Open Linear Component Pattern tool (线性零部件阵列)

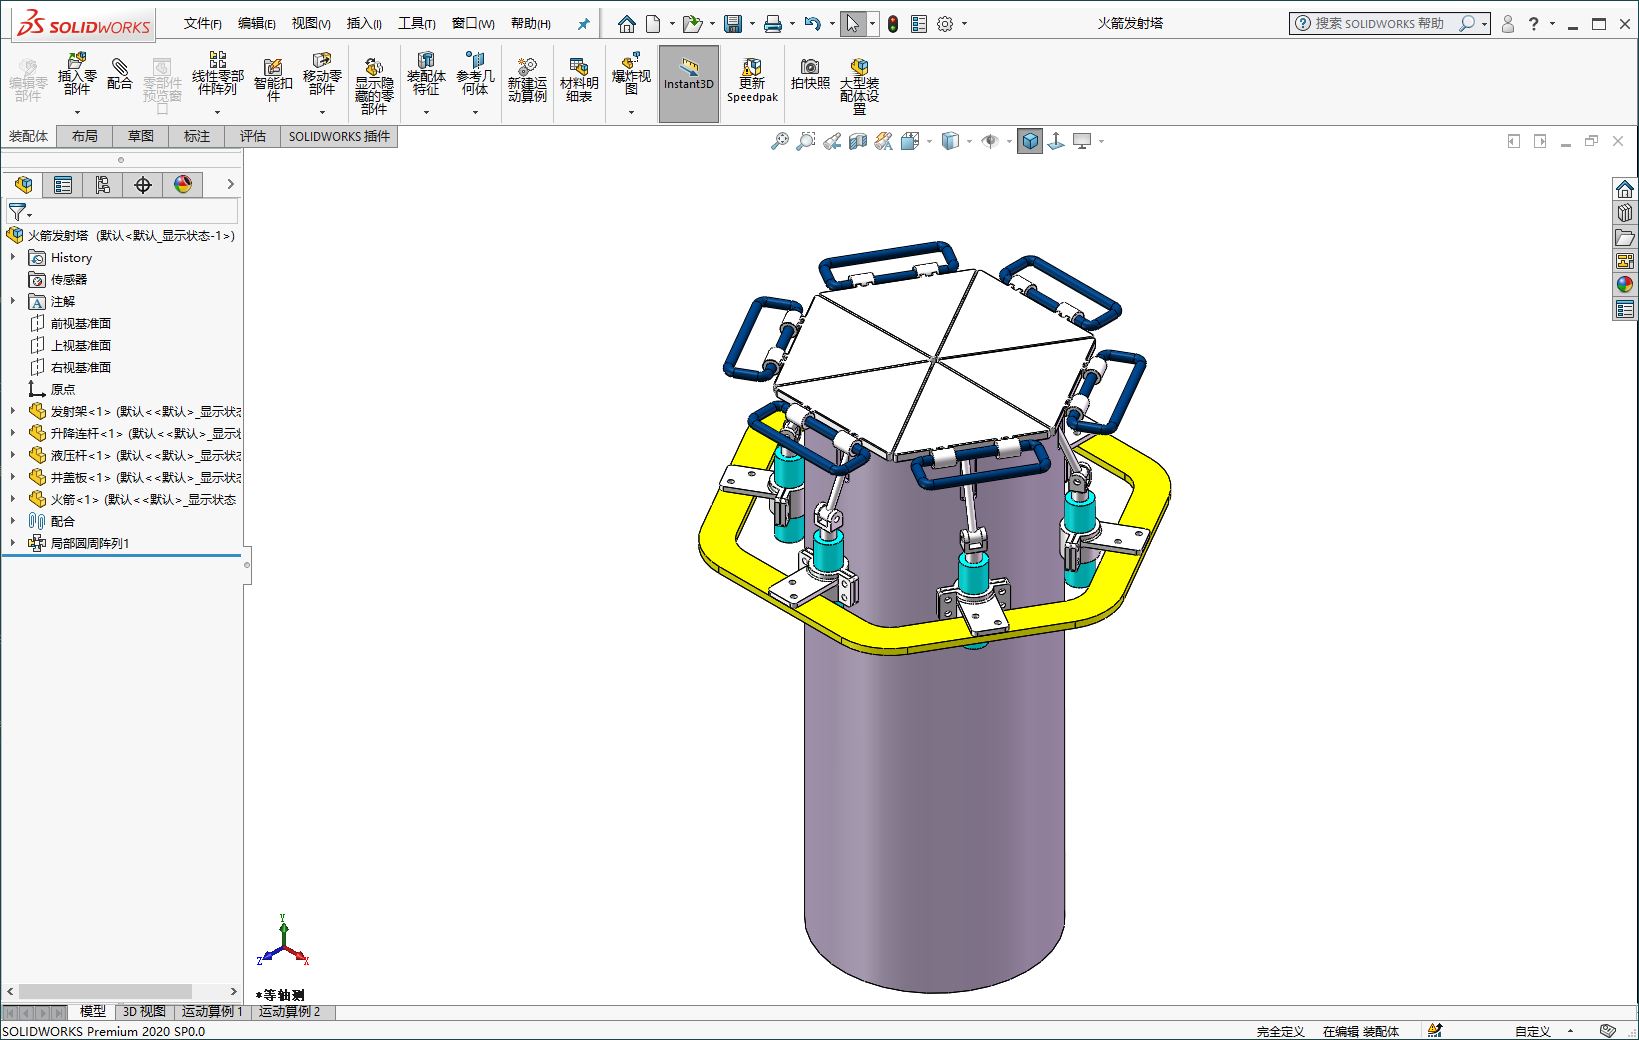217,76
